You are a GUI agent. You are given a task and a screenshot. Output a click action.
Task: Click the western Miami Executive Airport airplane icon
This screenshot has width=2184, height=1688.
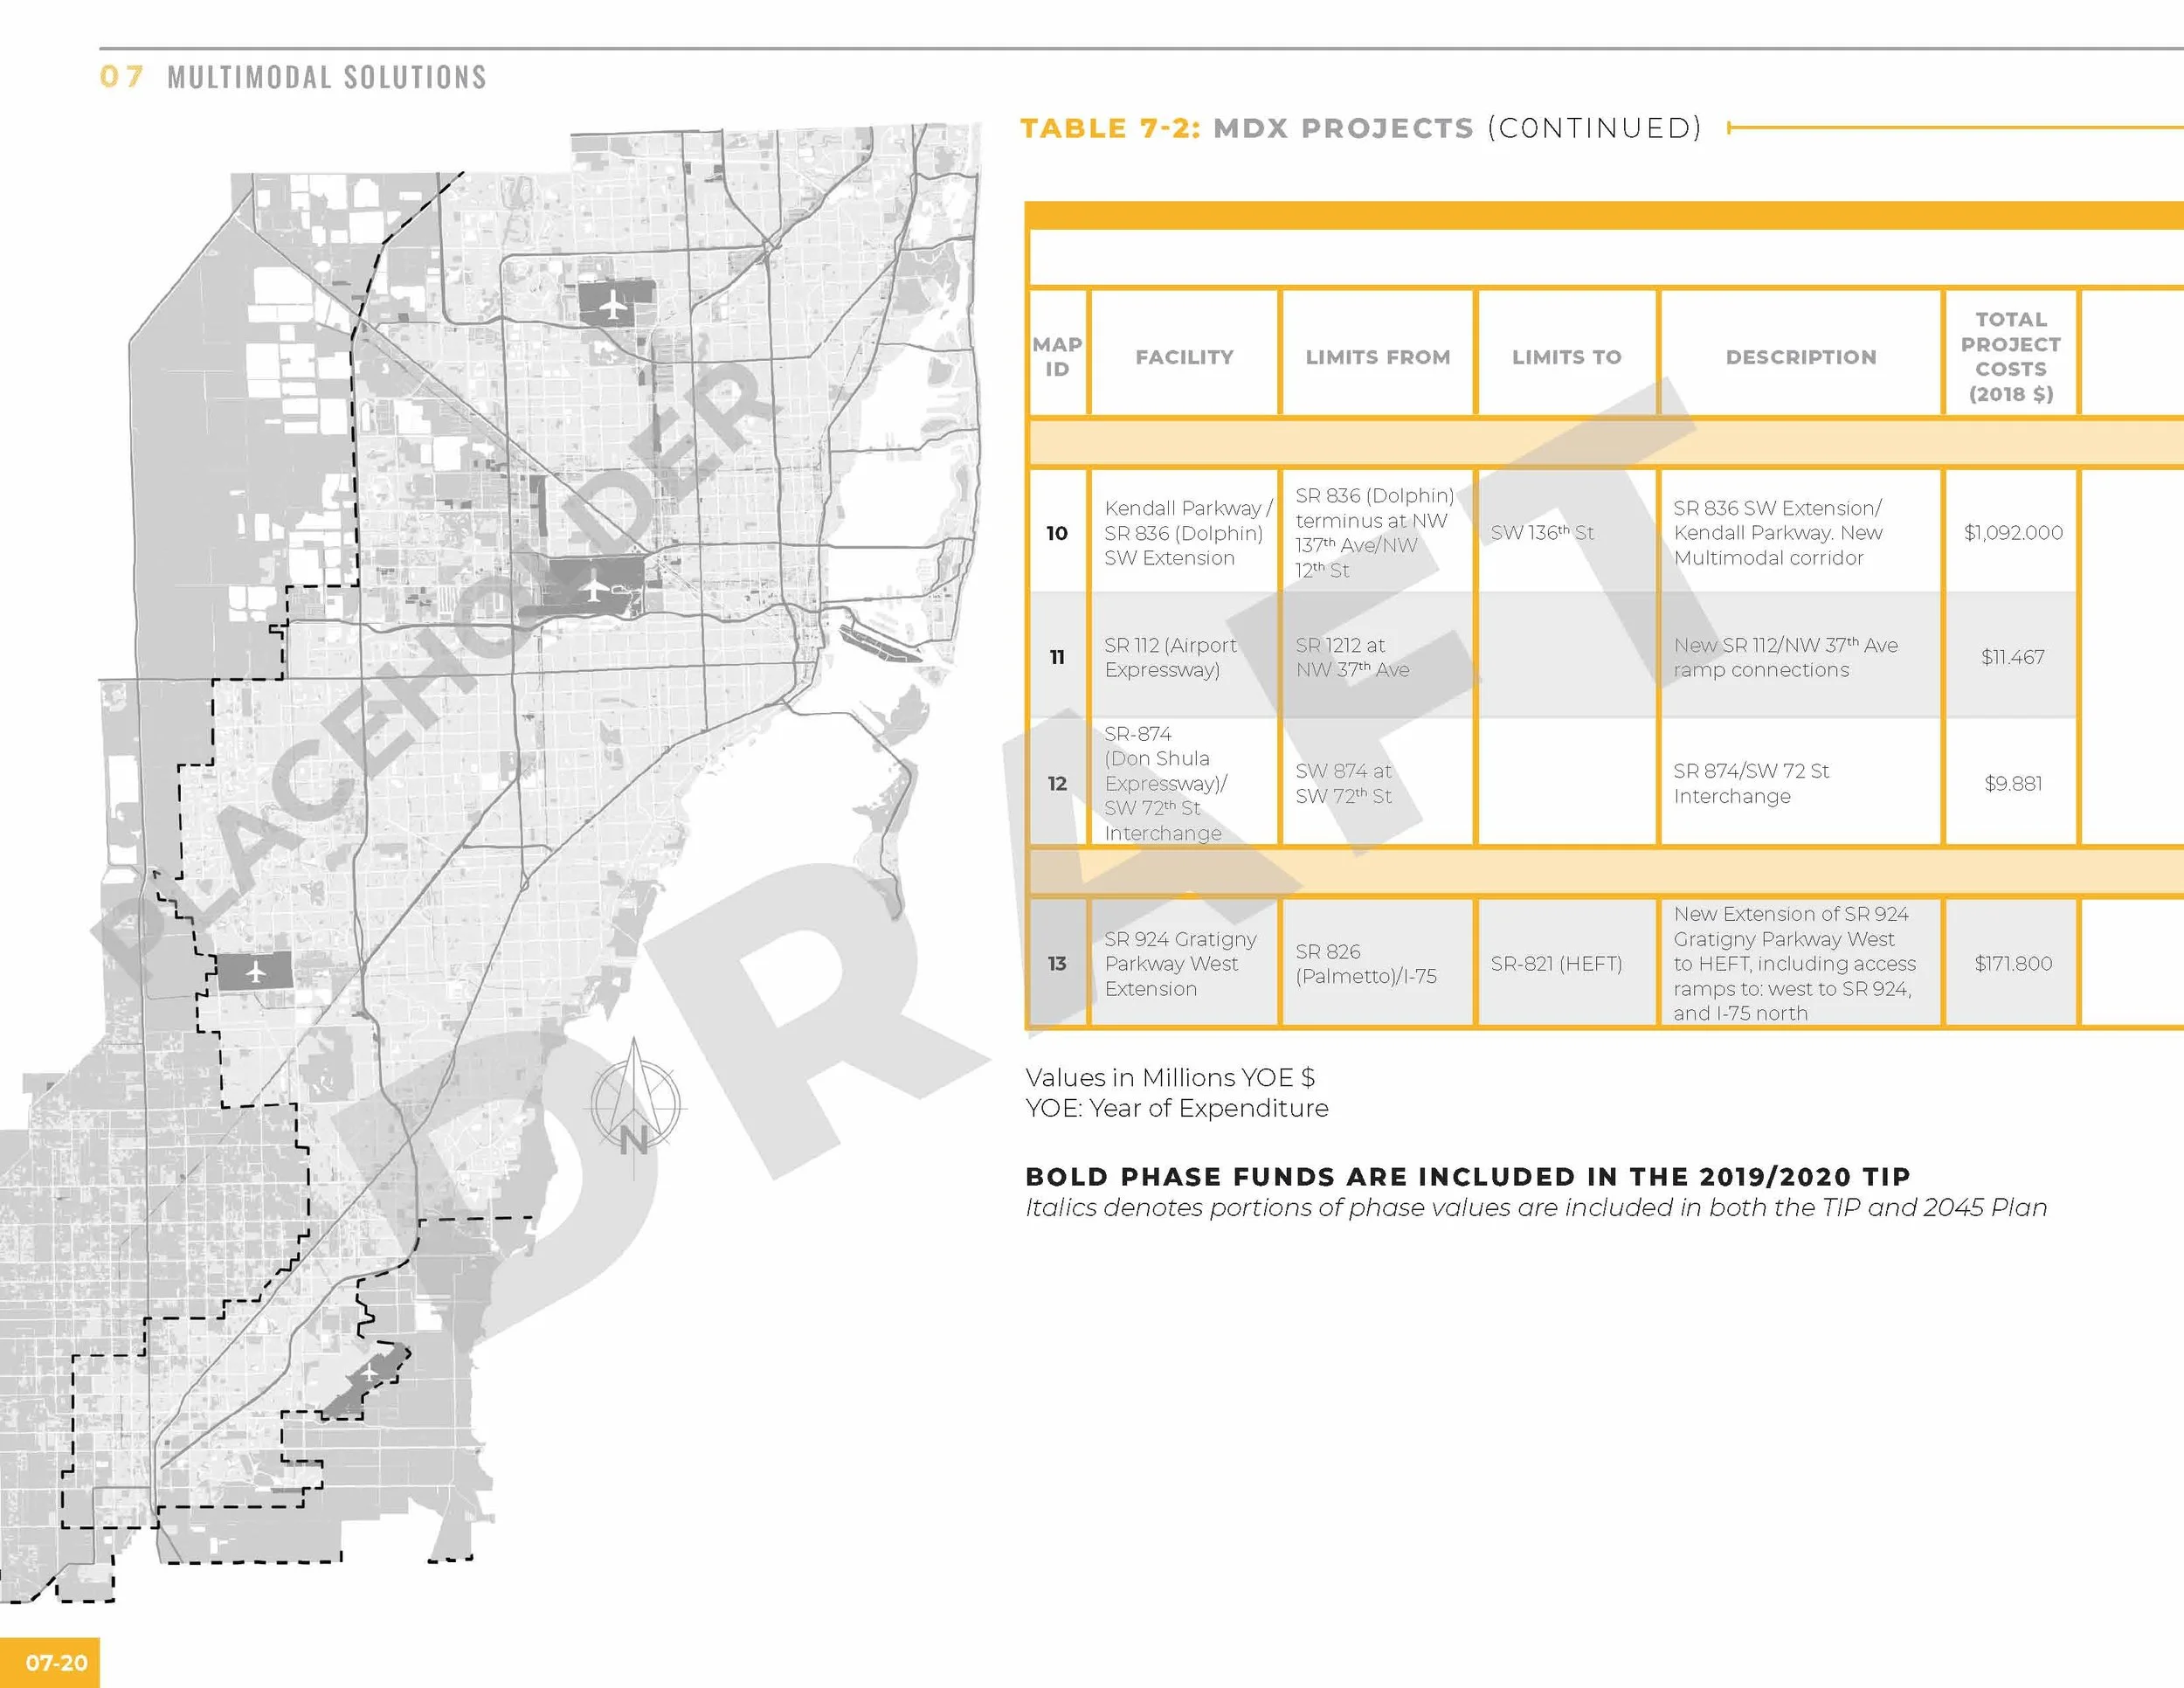coord(256,971)
